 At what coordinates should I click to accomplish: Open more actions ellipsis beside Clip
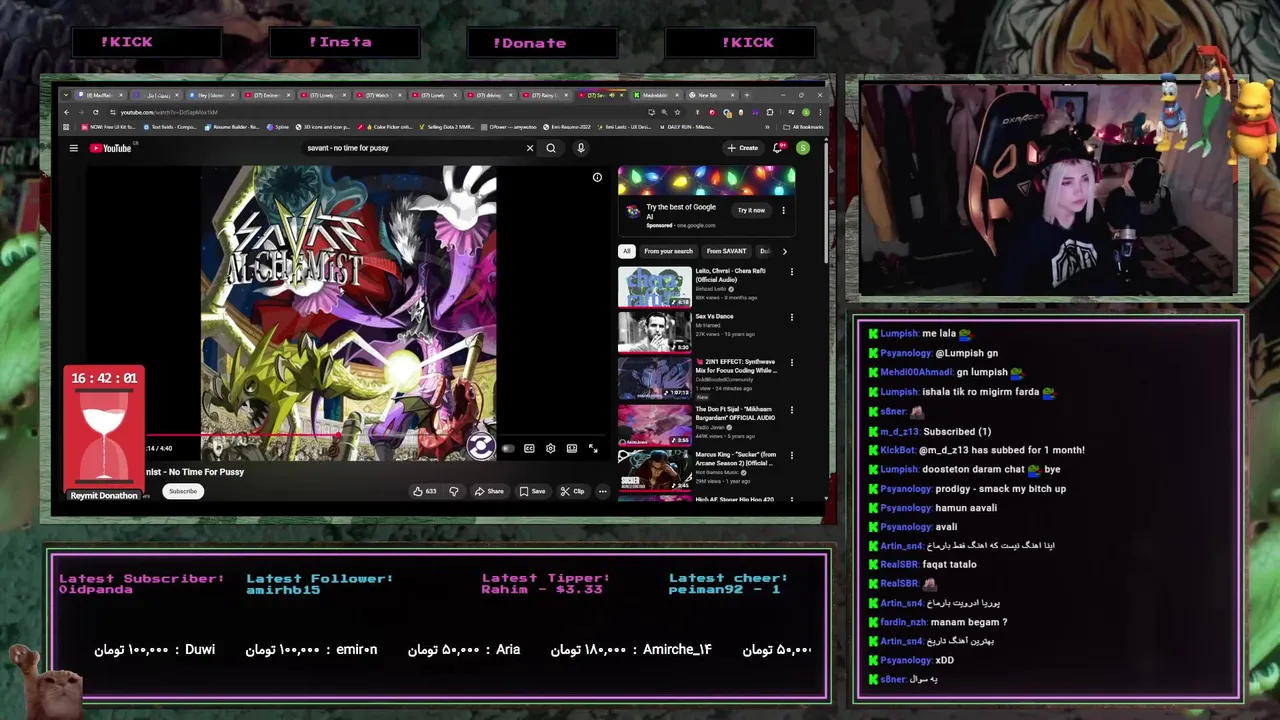pos(602,491)
